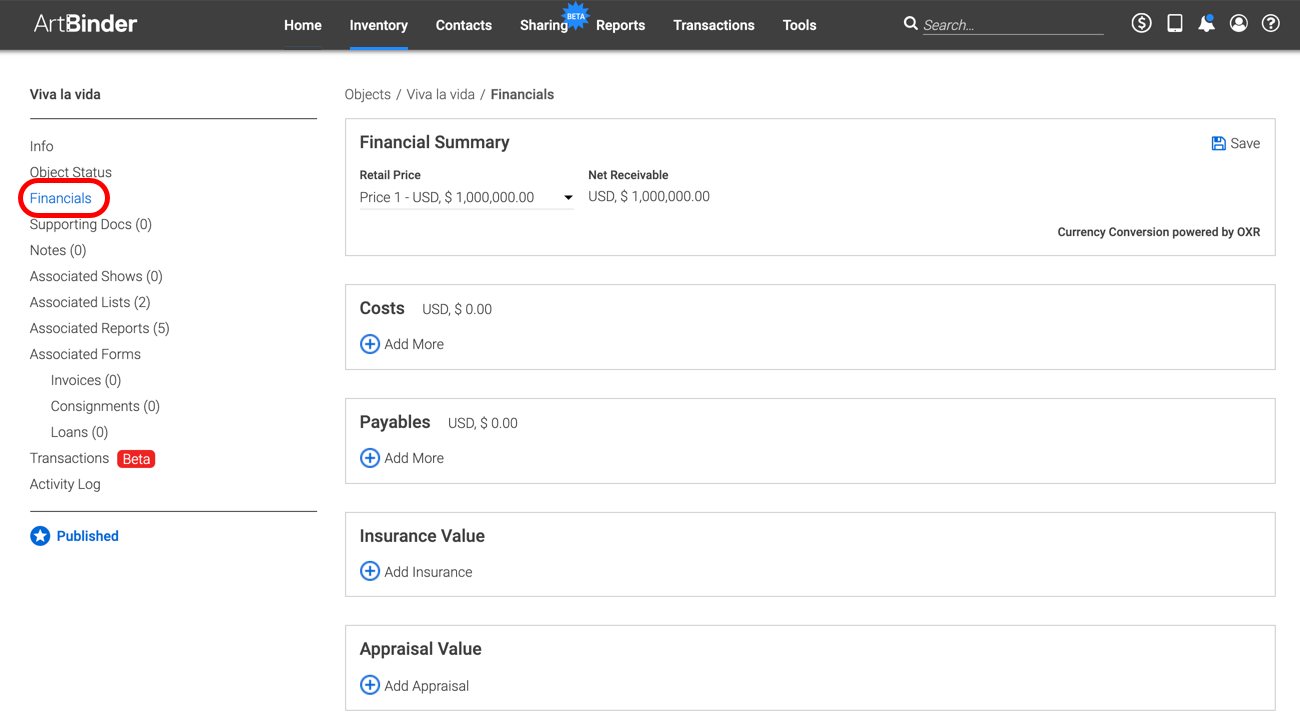Click the Save button label

pyautogui.click(x=1245, y=143)
